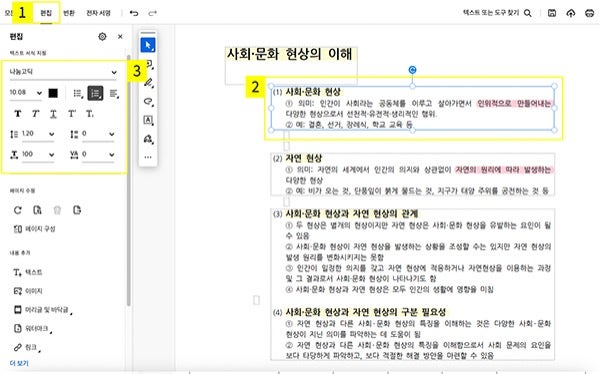600x374 pixels.
Task: Open 워터마크 (Watermark) options
Action: coord(32,328)
